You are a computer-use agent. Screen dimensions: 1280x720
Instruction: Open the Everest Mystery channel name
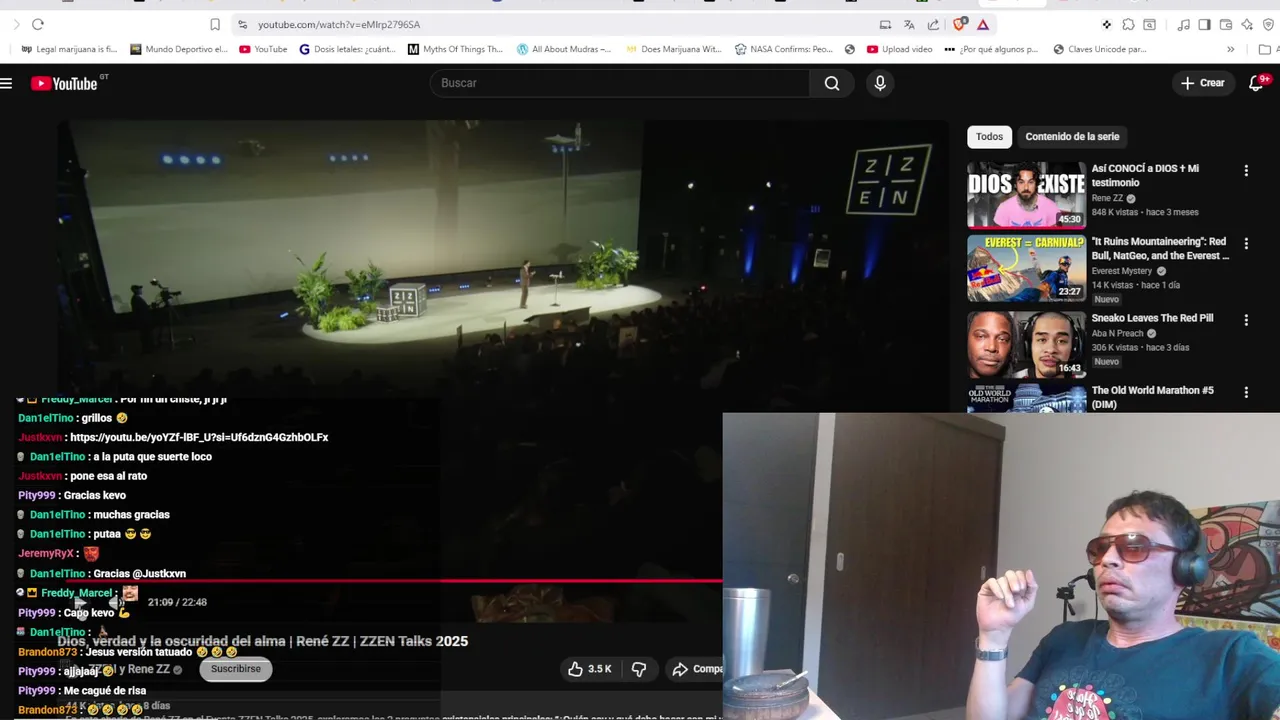pyautogui.click(x=1122, y=271)
